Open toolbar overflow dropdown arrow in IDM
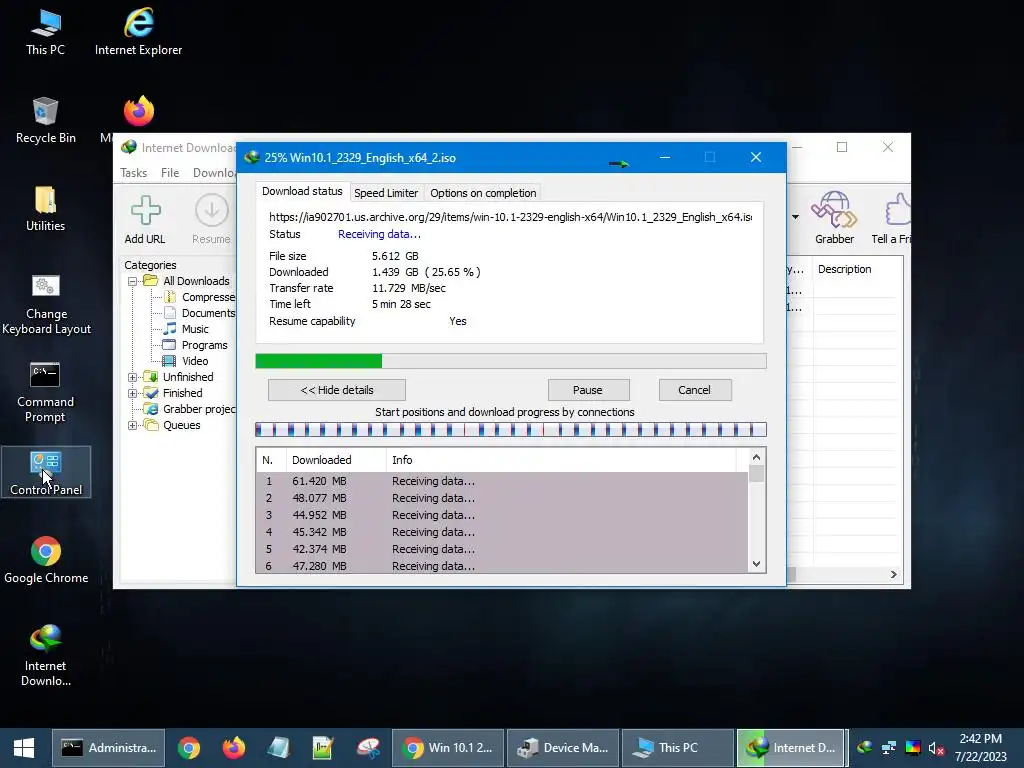Viewport: 1024px width, 768px height. click(795, 217)
